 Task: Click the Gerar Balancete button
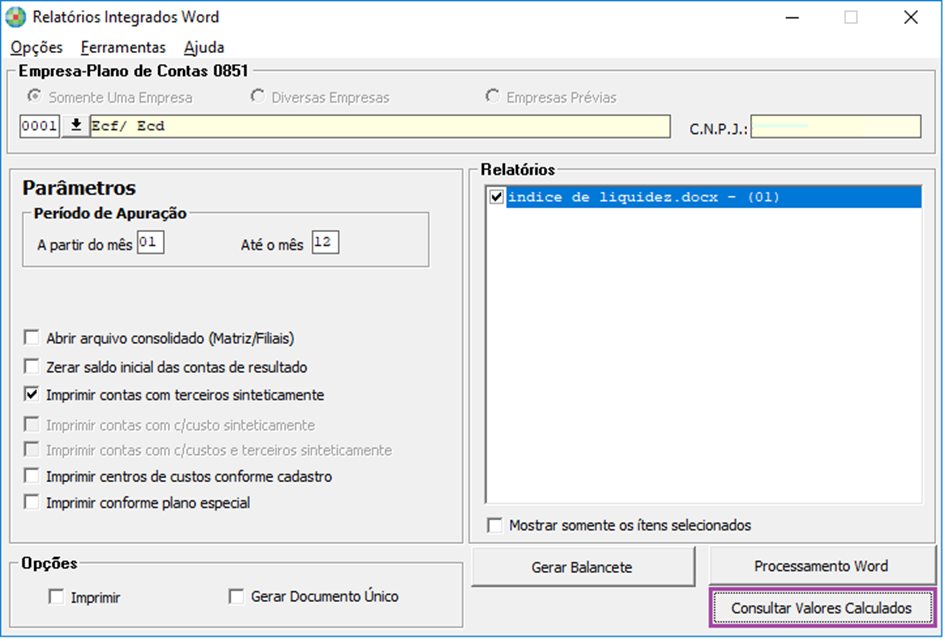tap(583, 567)
